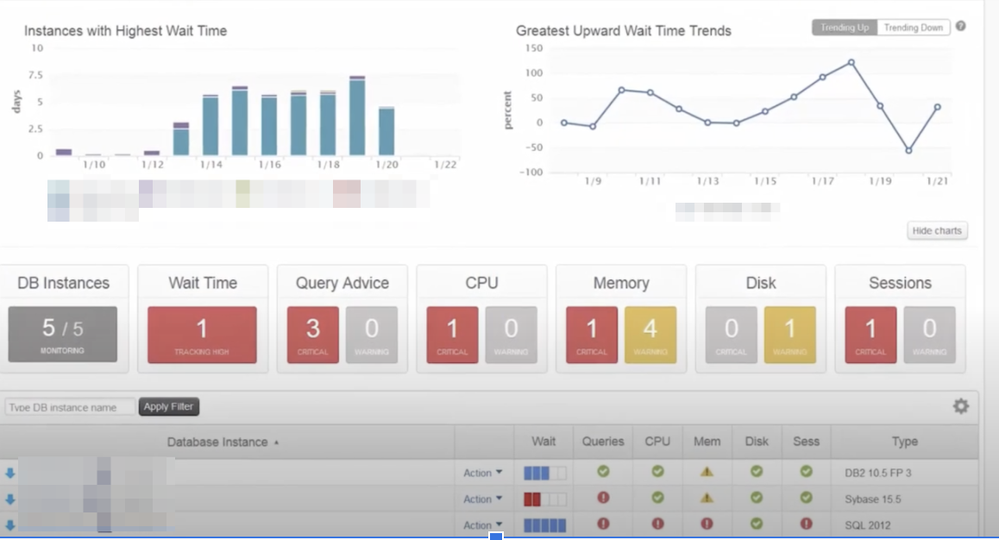Open Action dropdown for SQL 2012 row

pos(482,525)
